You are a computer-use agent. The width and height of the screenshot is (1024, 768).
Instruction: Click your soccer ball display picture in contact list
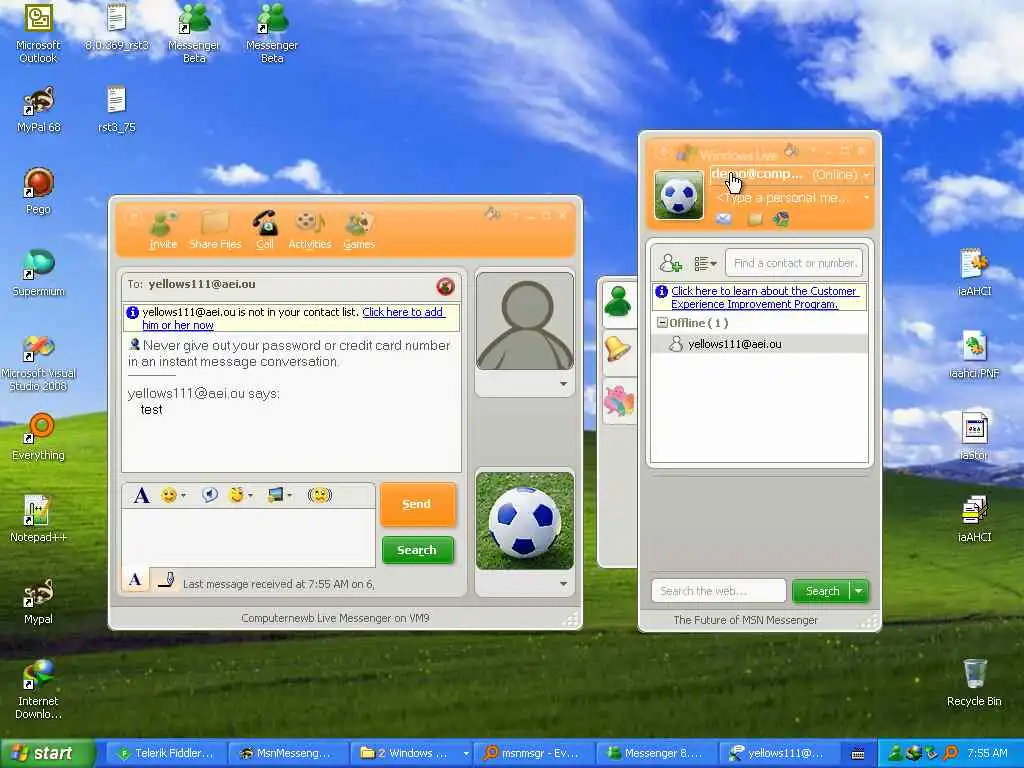pyautogui.click(x=679, y=195)
